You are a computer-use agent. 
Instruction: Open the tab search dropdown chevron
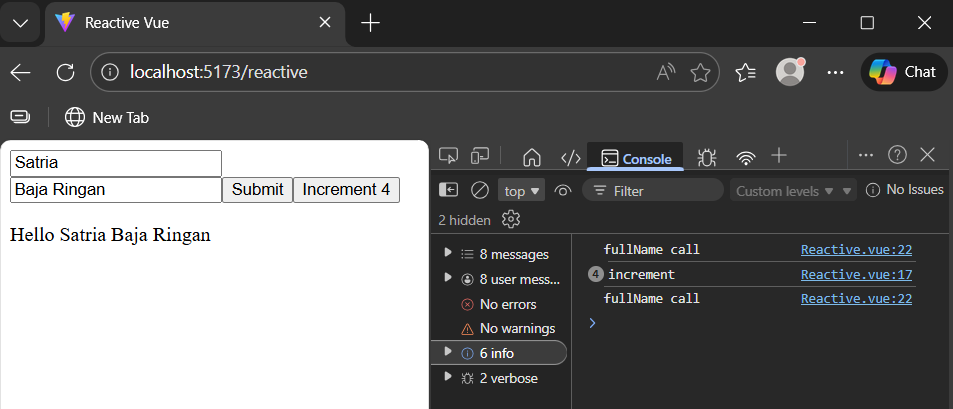(x=21, y=23)
